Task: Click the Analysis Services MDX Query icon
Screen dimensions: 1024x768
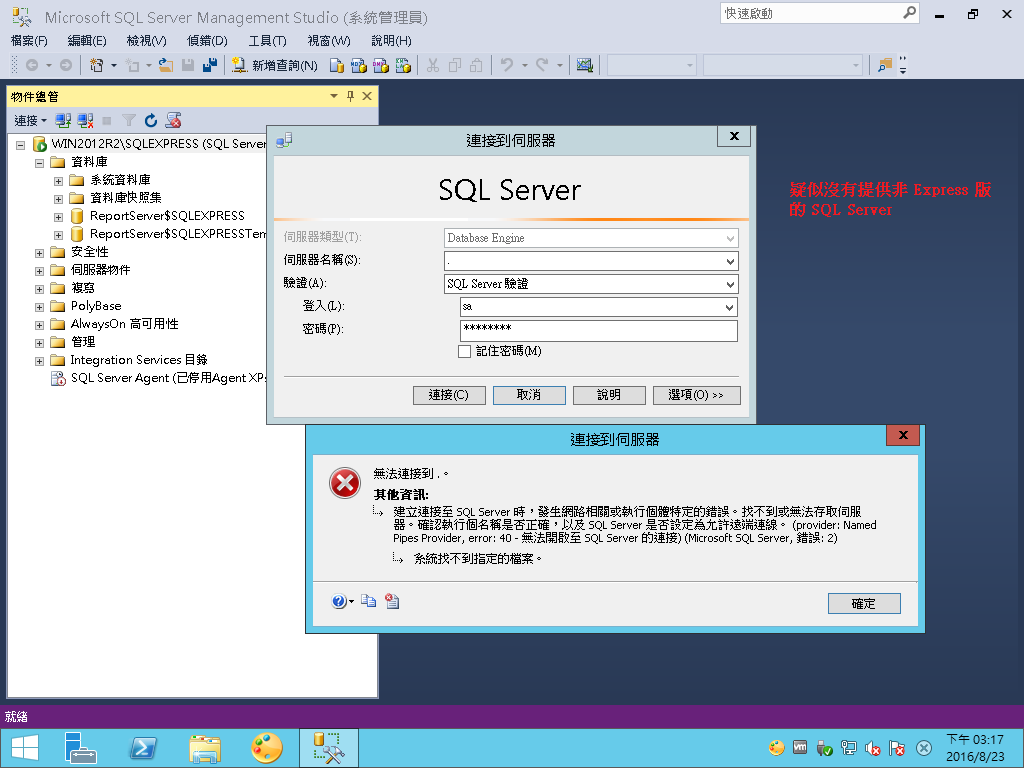Action: click(x=359, y=65)
